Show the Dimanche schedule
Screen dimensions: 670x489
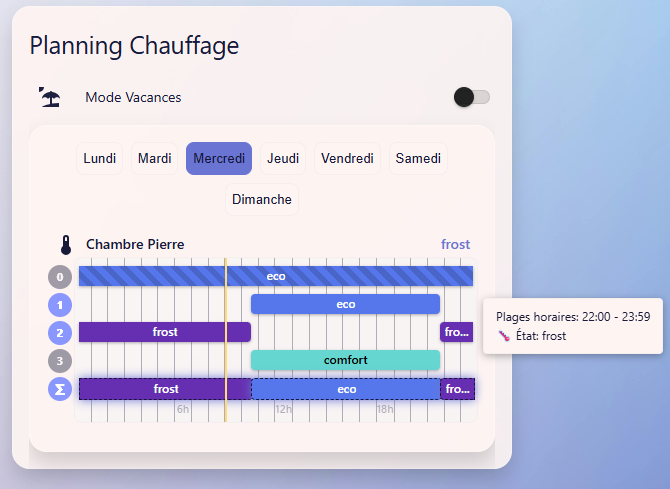[262, 199]
